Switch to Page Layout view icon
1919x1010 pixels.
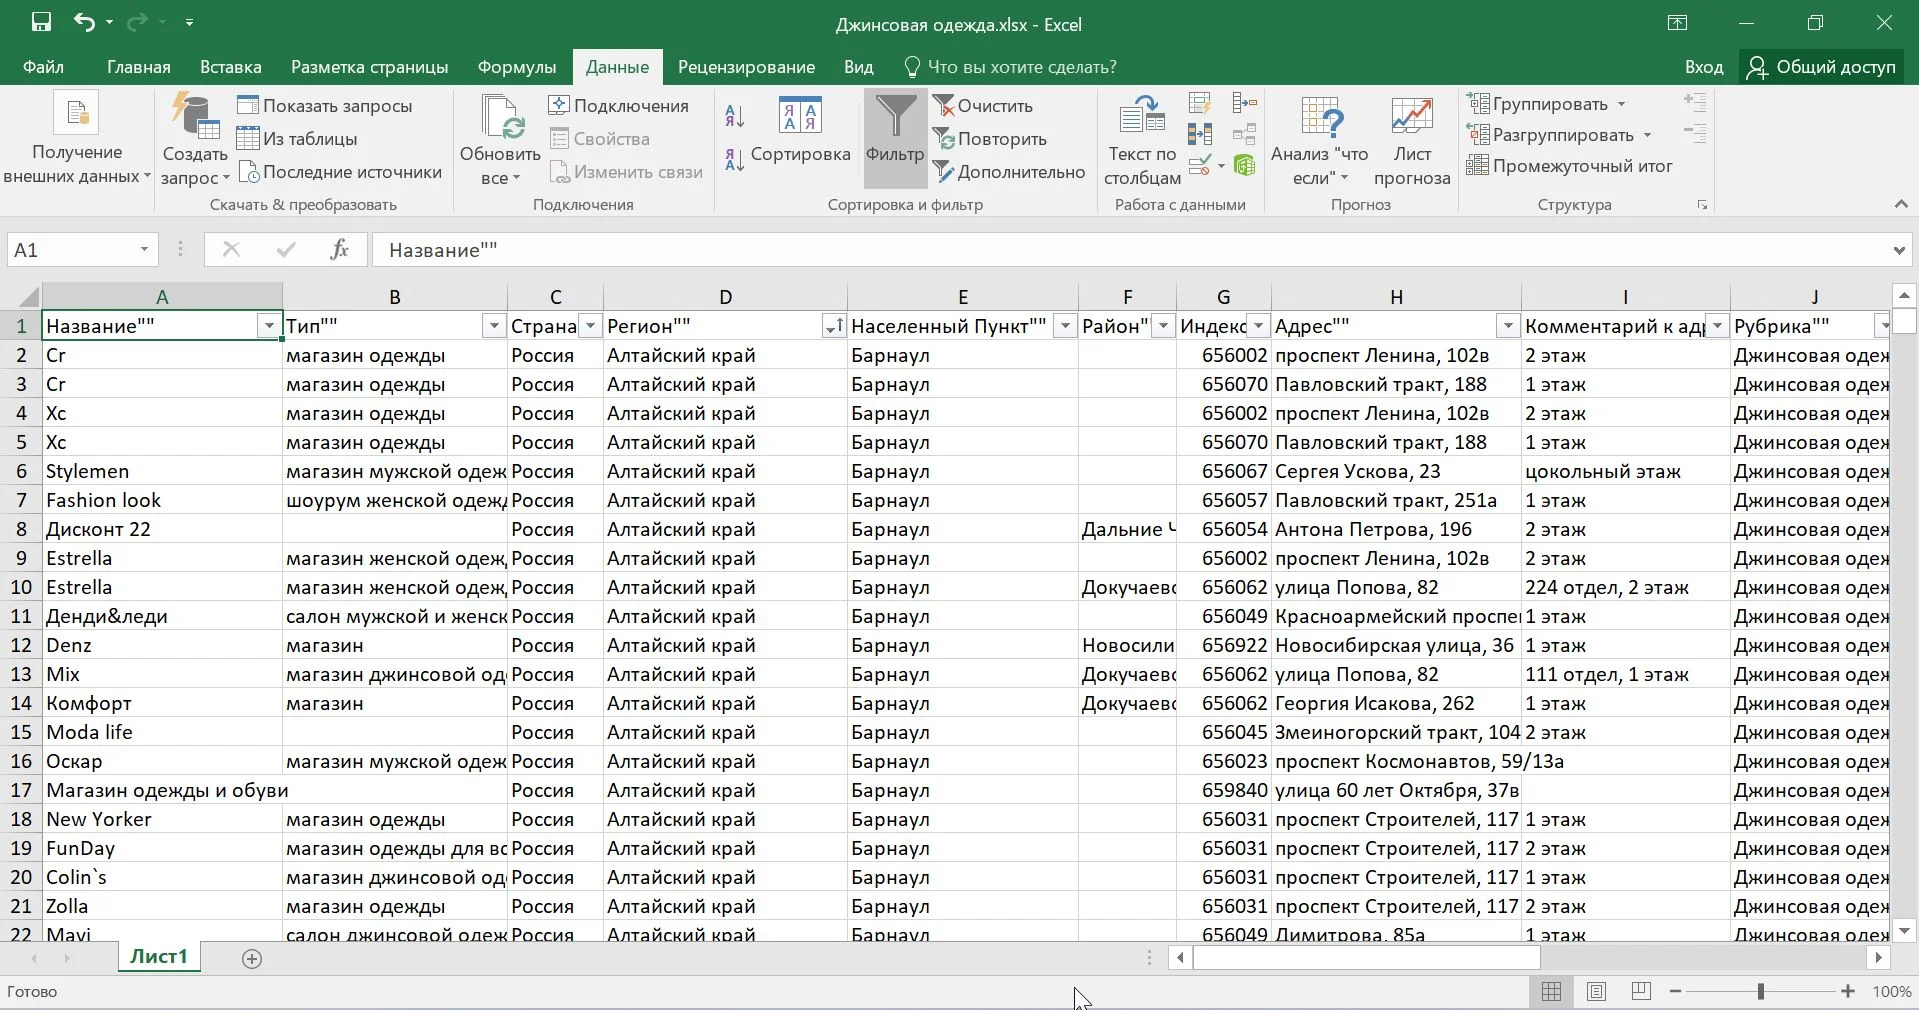(x=1596, y=991)
